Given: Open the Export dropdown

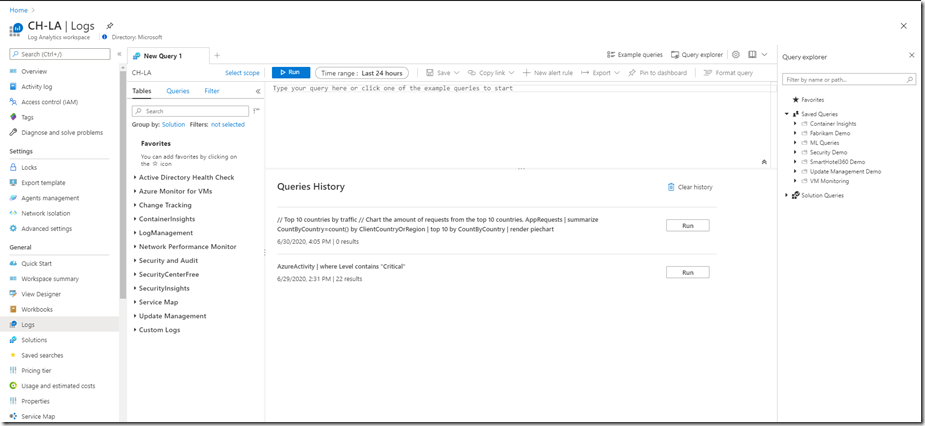Looking at the screenshot, I should click(x=600, y=73).
